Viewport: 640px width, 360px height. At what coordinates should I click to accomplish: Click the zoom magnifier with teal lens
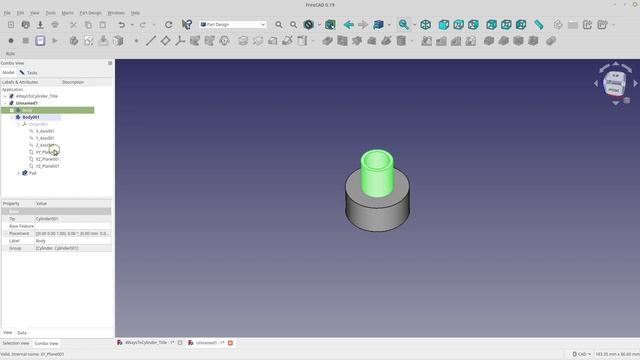pos(404,24)
